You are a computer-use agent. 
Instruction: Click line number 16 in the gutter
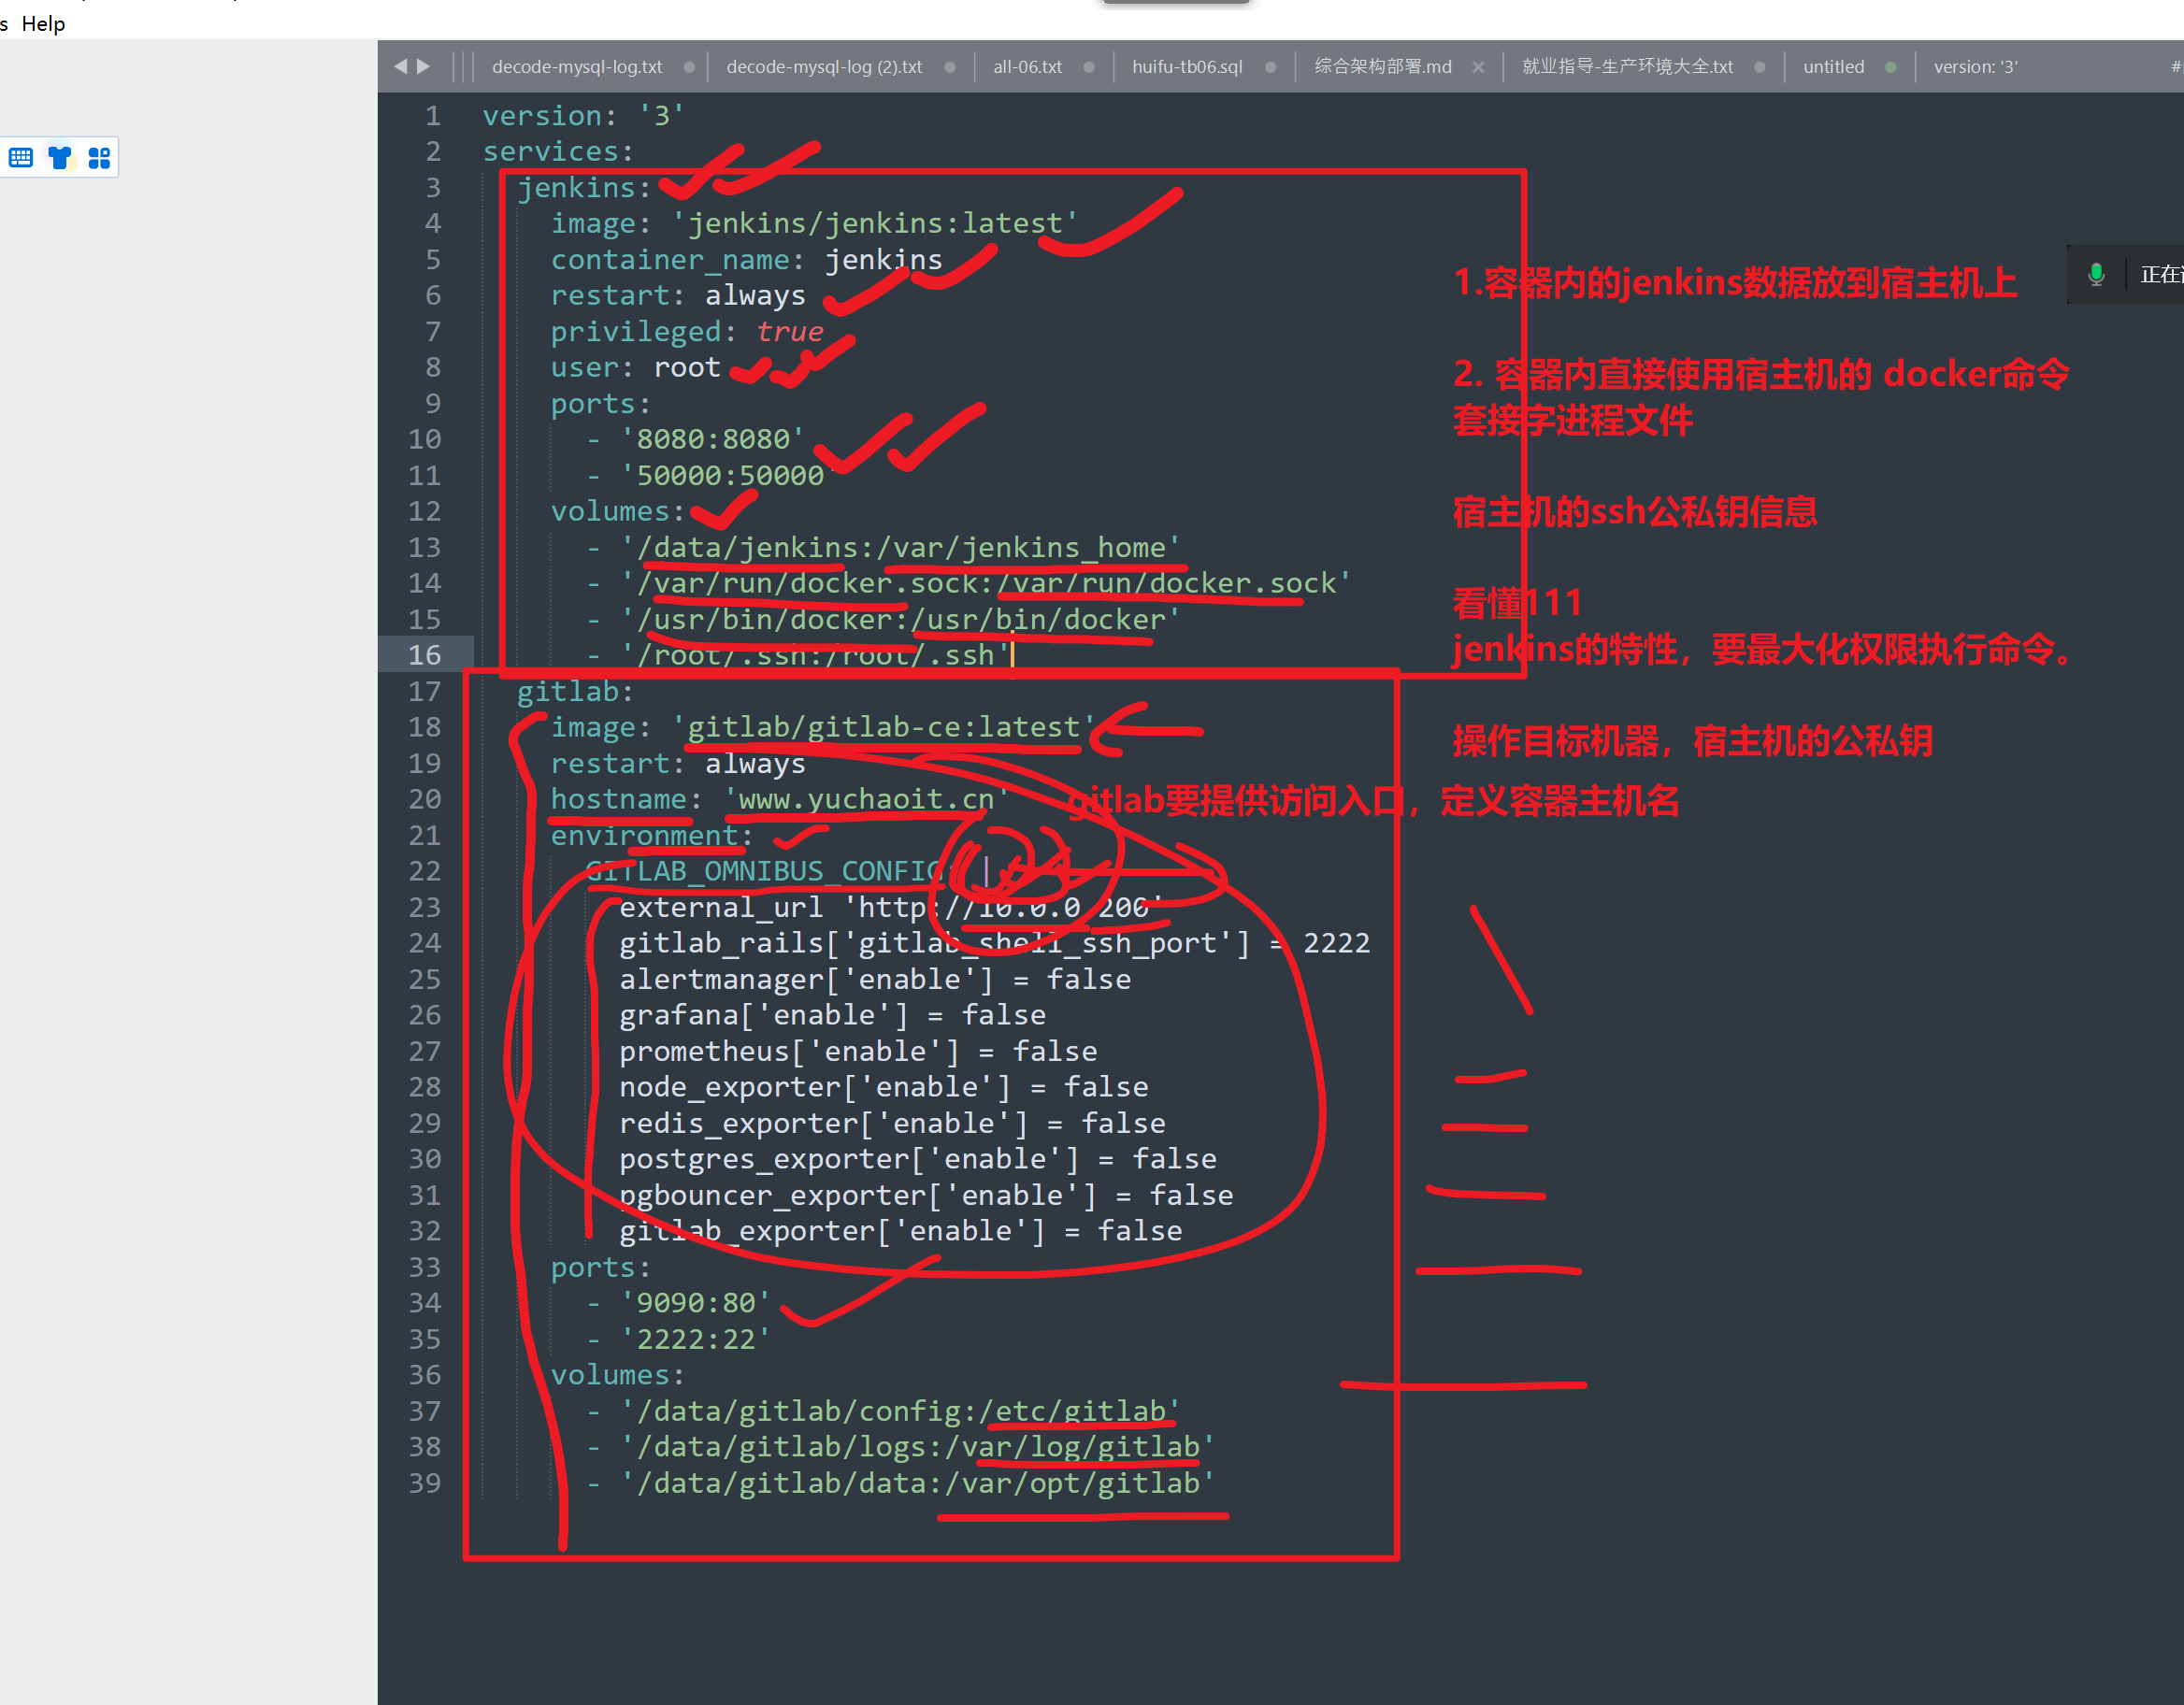pyautogui.click(x=424, y=655)
